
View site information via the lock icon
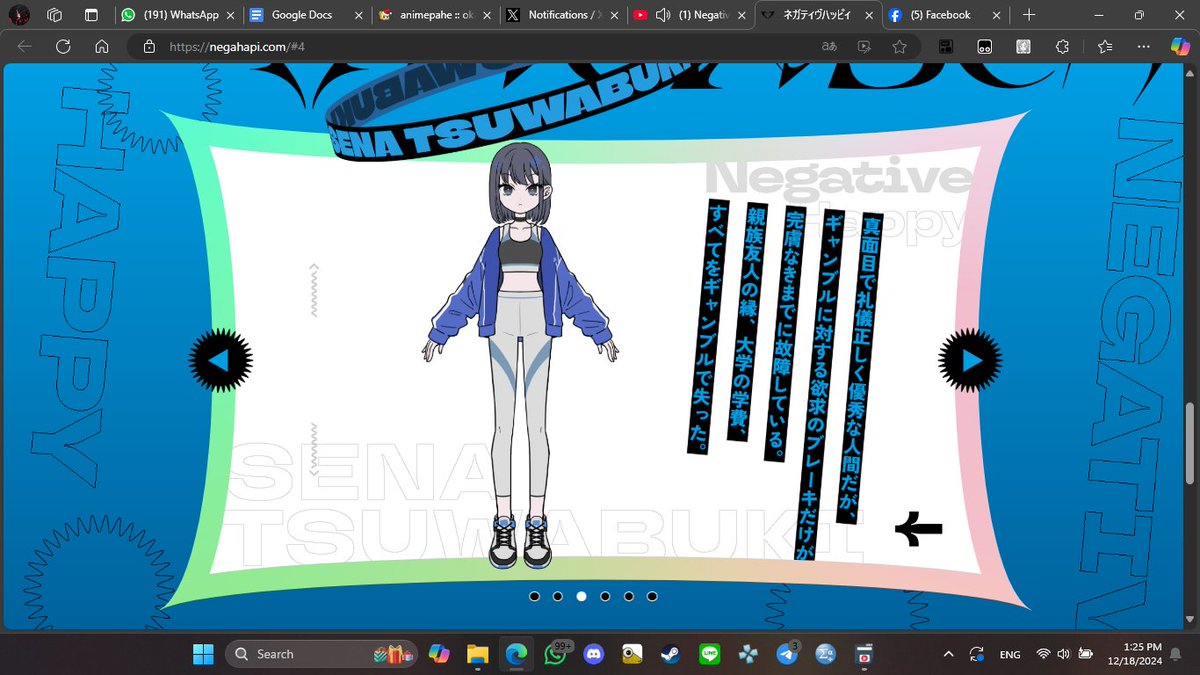coord(149,46)
